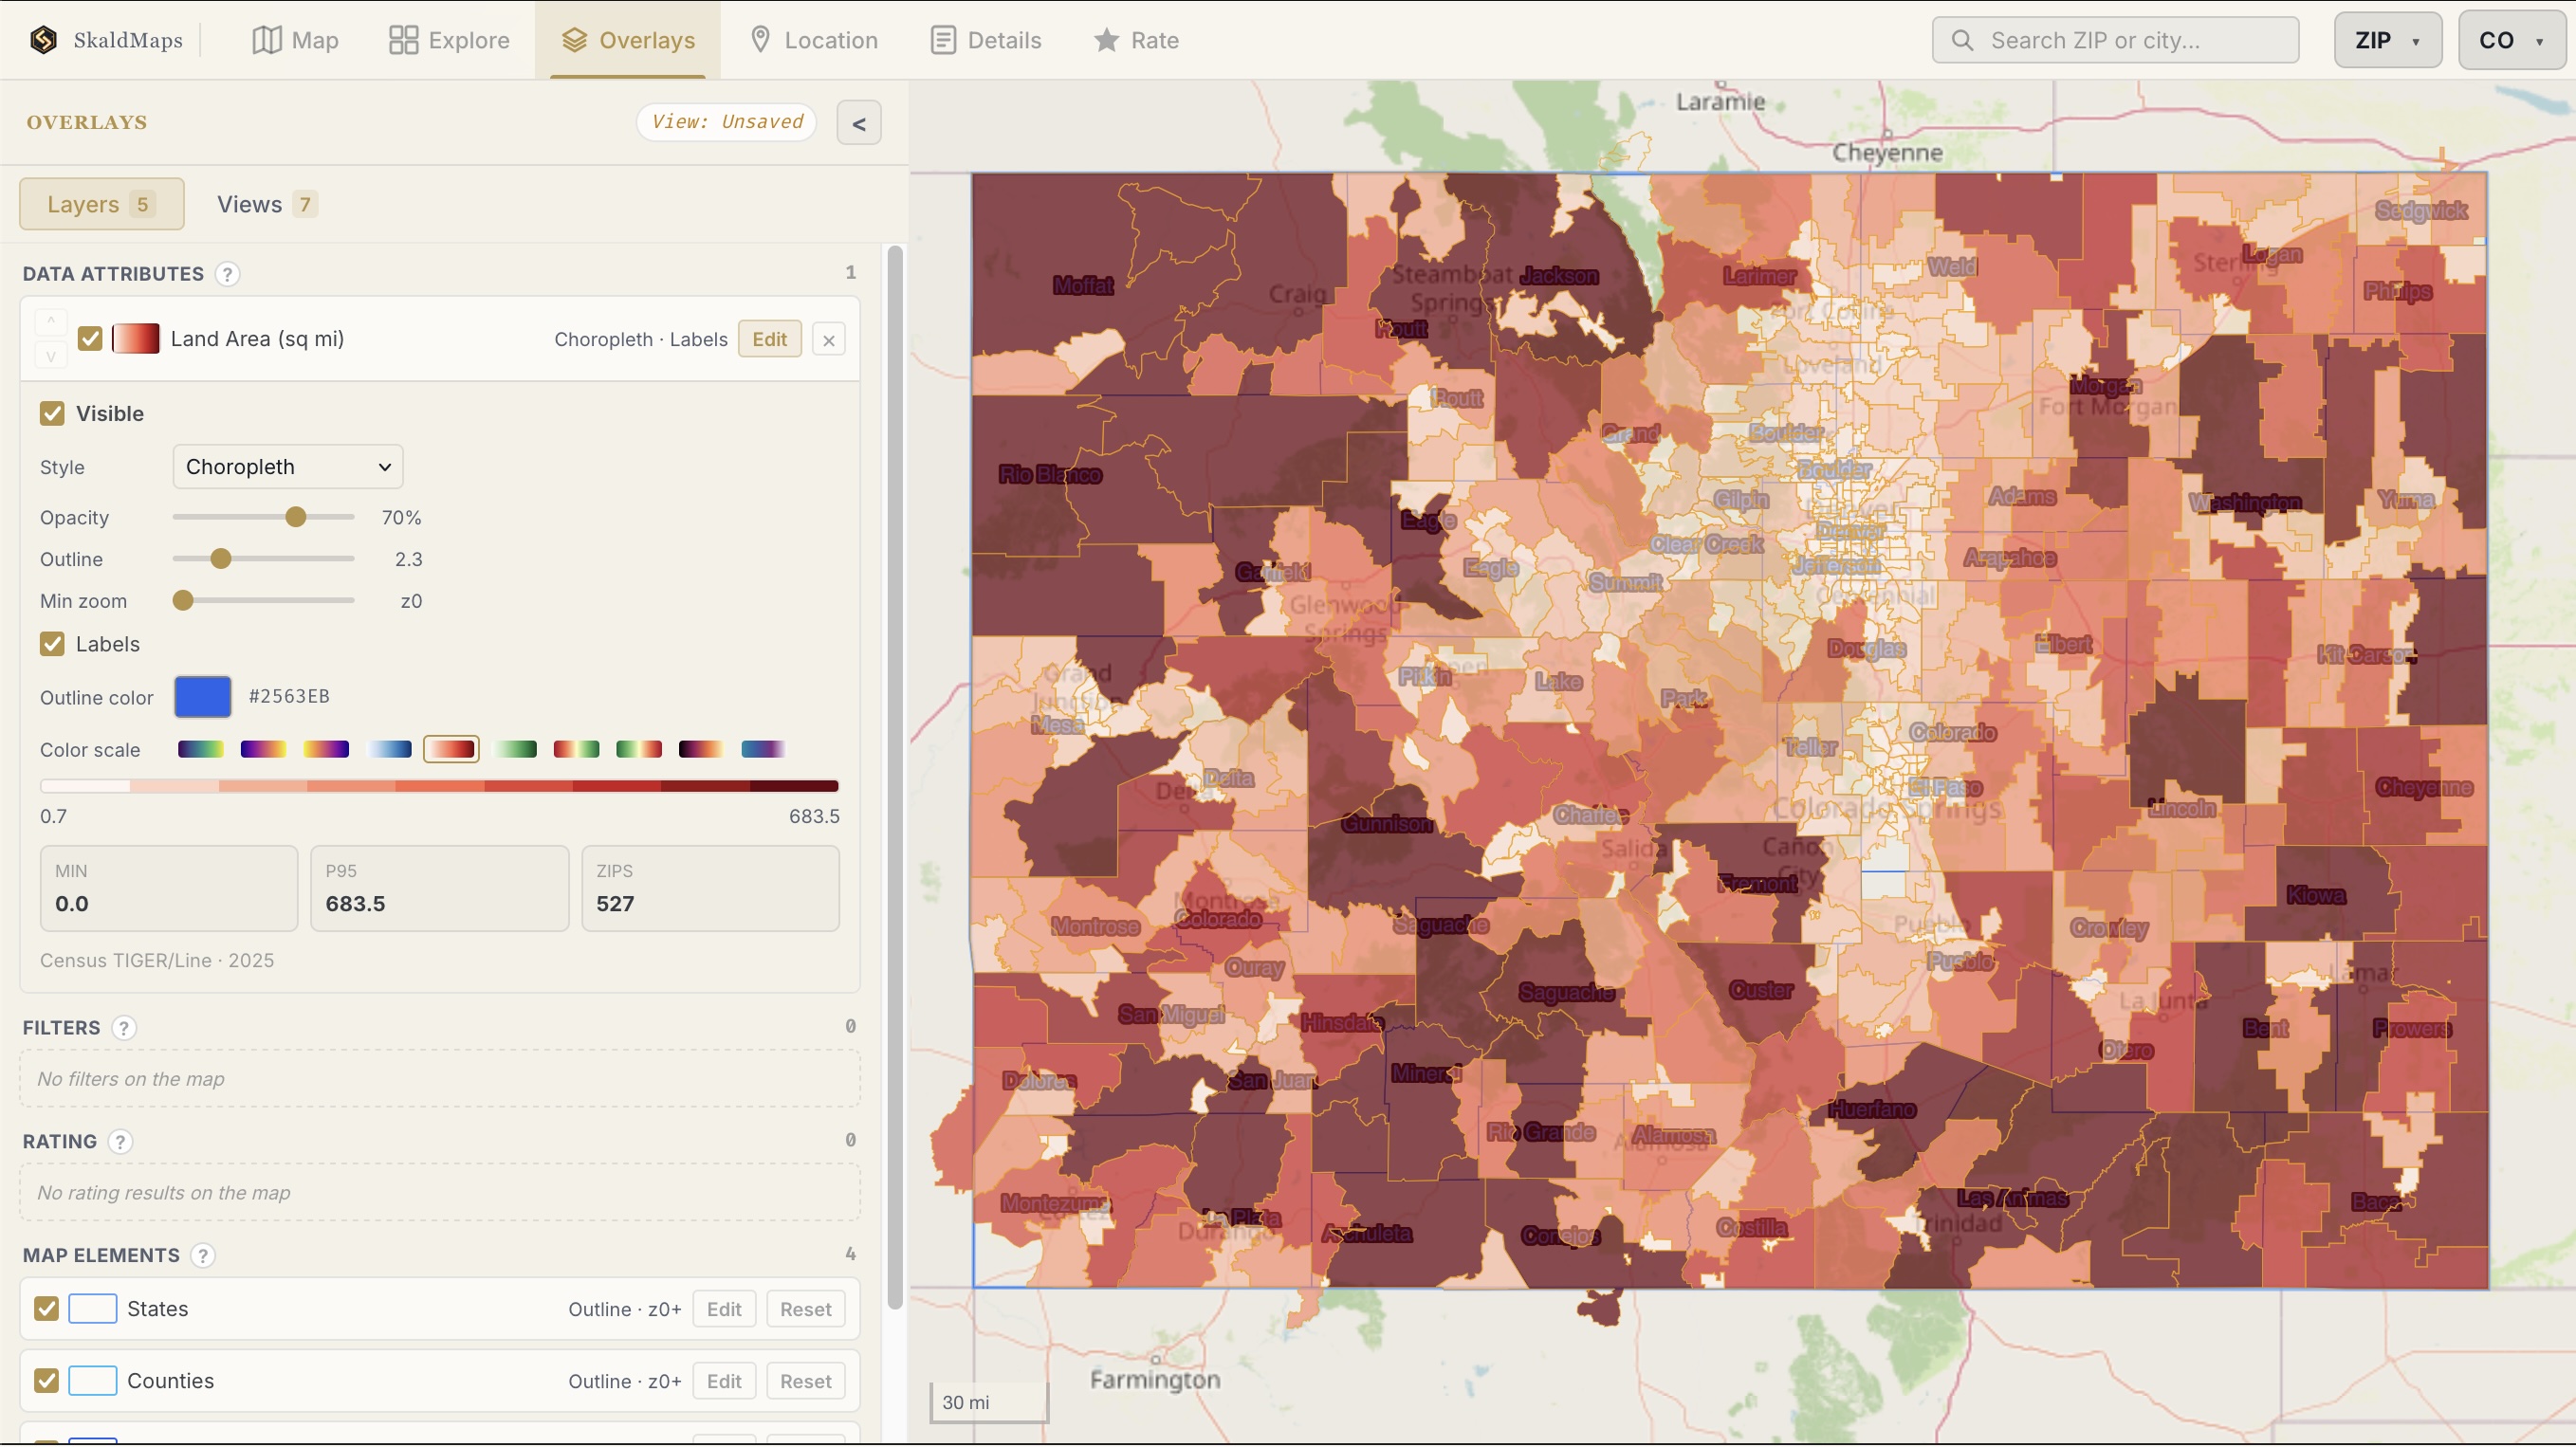This screenshot has height=1447, width=2576.
Task: Toggle the Labels checkbox
Action: (52, 644)
